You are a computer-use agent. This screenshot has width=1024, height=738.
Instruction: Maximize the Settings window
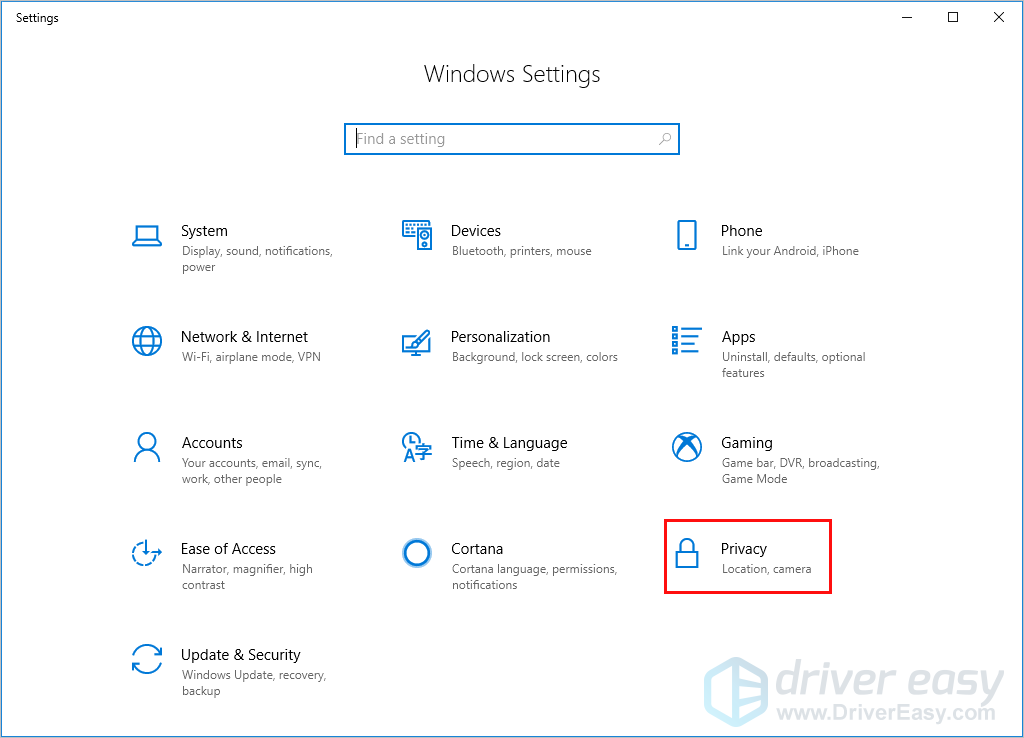click(x=953, y=17)
